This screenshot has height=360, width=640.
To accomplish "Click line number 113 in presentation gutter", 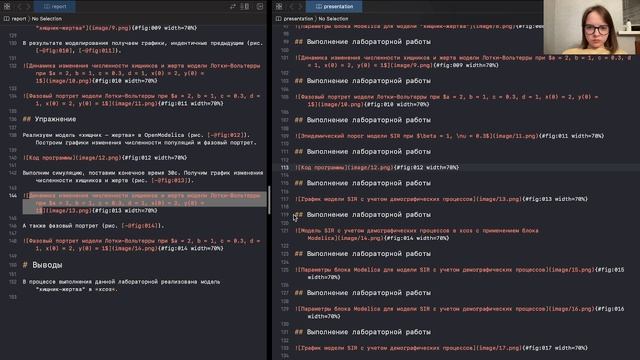I will [284, 167].
